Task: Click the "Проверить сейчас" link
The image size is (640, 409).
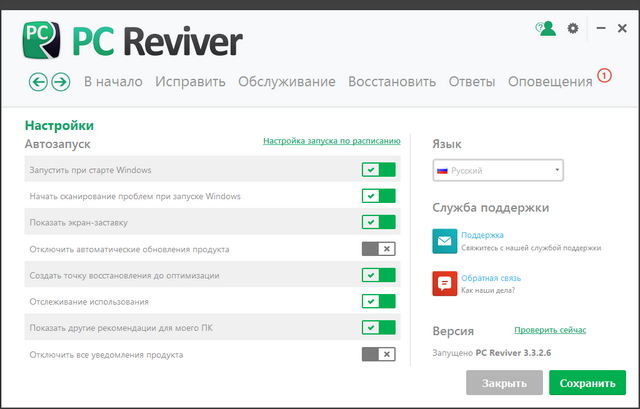Action: pyautogui.click(x=550, y=330)
